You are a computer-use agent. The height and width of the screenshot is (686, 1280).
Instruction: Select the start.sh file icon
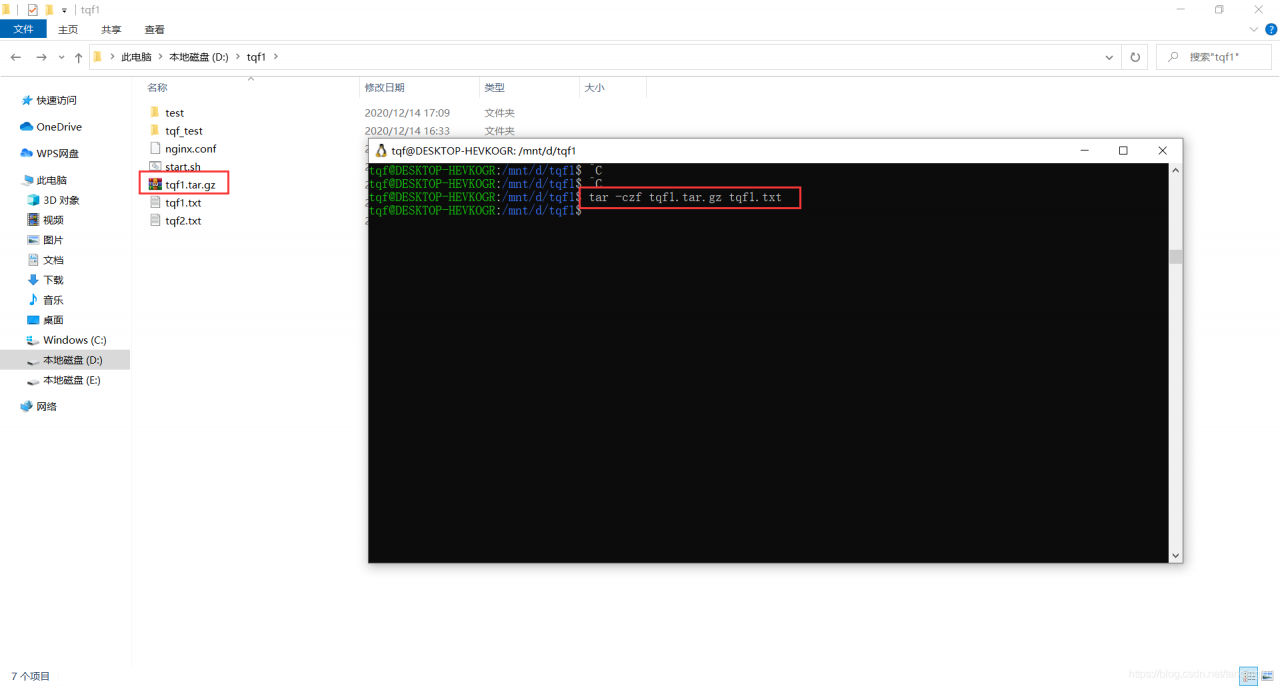[155, 166]
